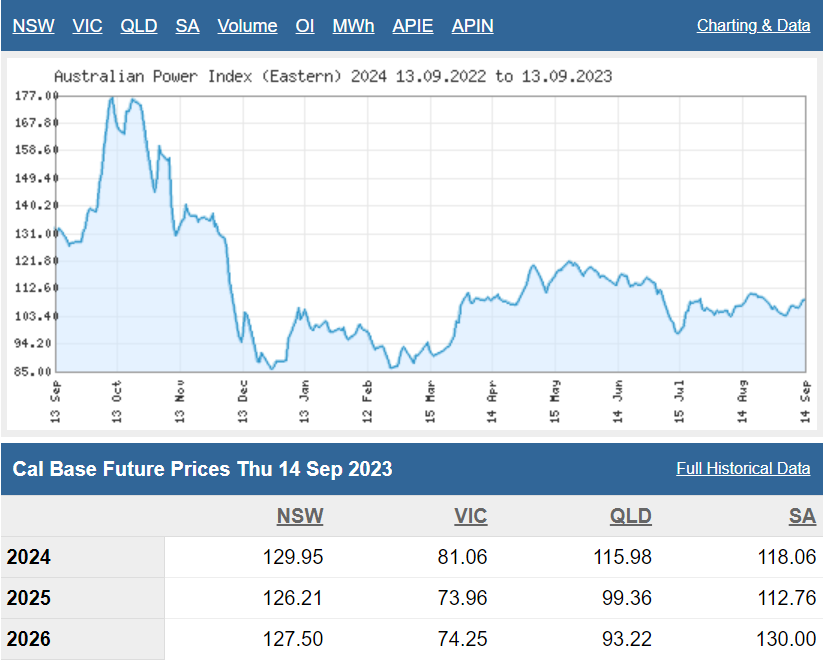Show the SA chart tab
Viewport: 825px width, 660px height.
(187, 26)
